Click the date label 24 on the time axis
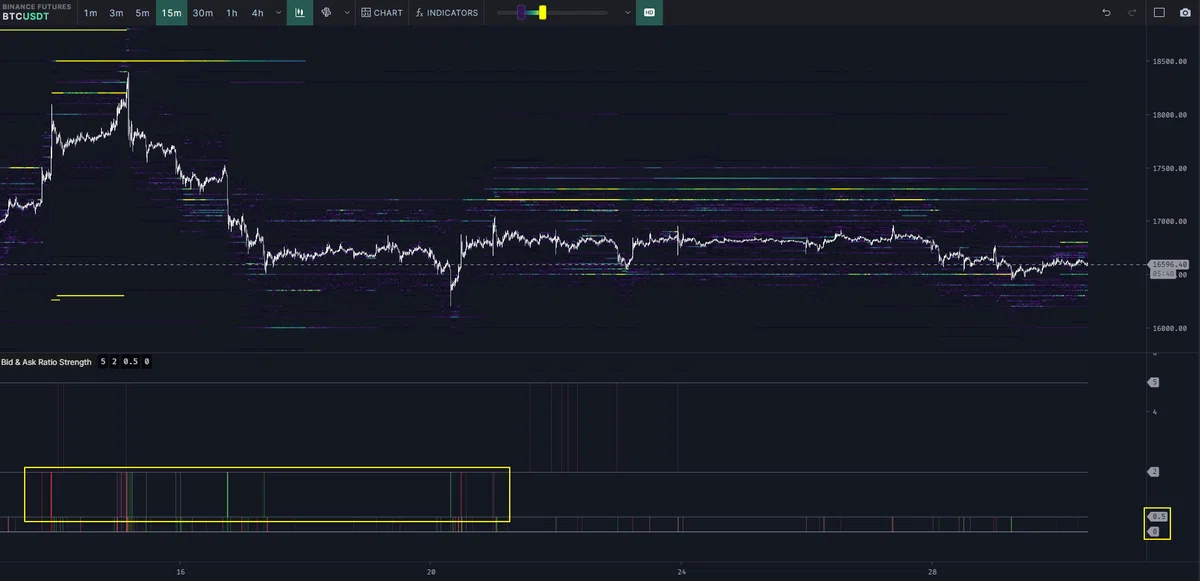The height and width of the screenshot is (581, 1200). pos(681,572)
